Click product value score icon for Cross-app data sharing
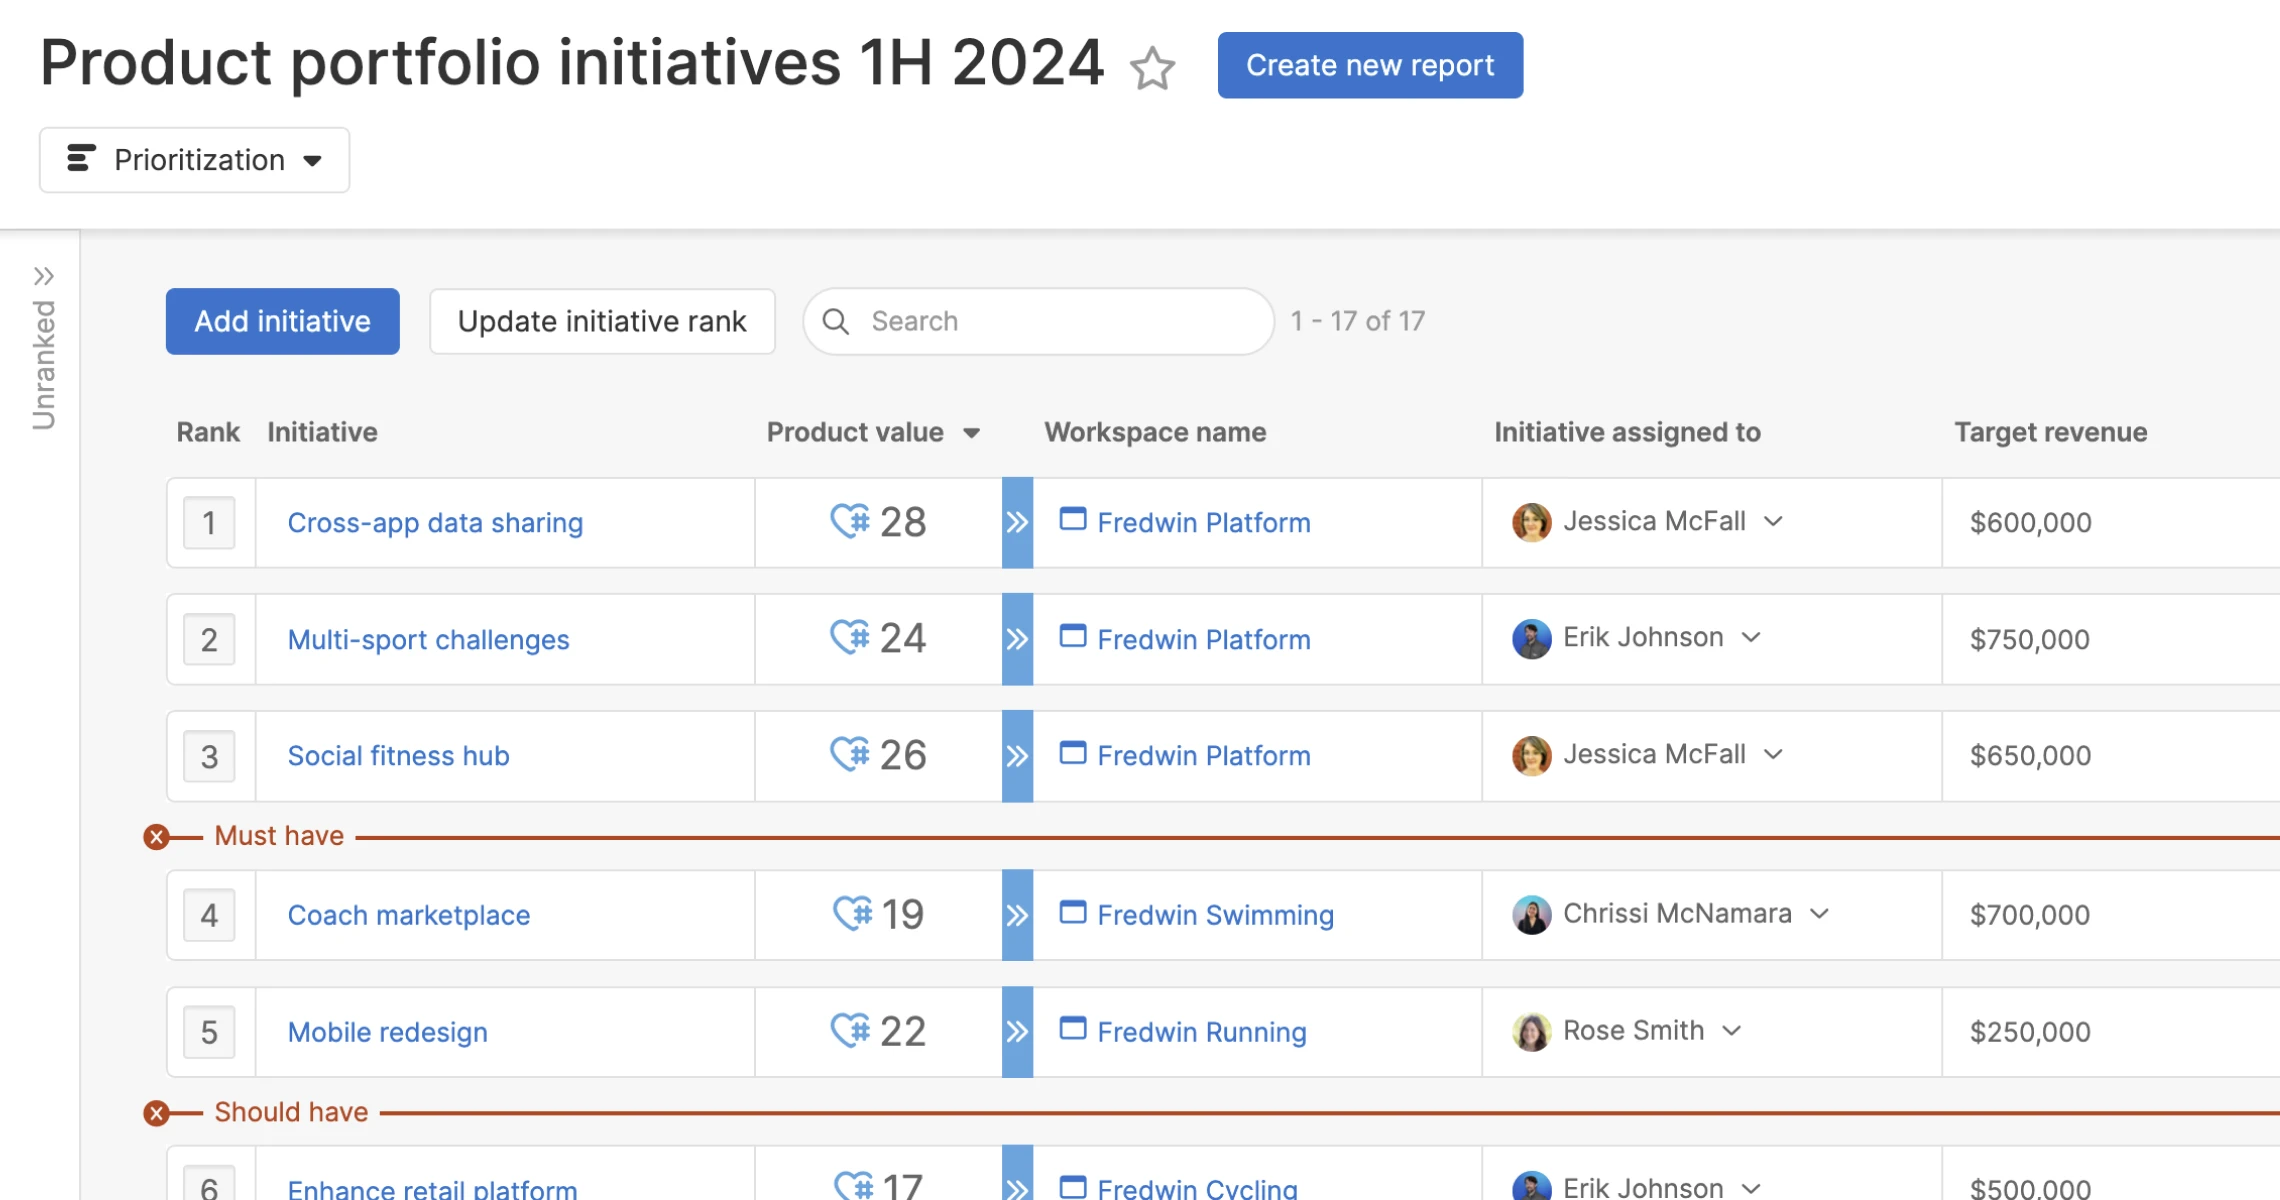Image resolution: width=2280 pixels, height=1200 pixels. [850, 521]
